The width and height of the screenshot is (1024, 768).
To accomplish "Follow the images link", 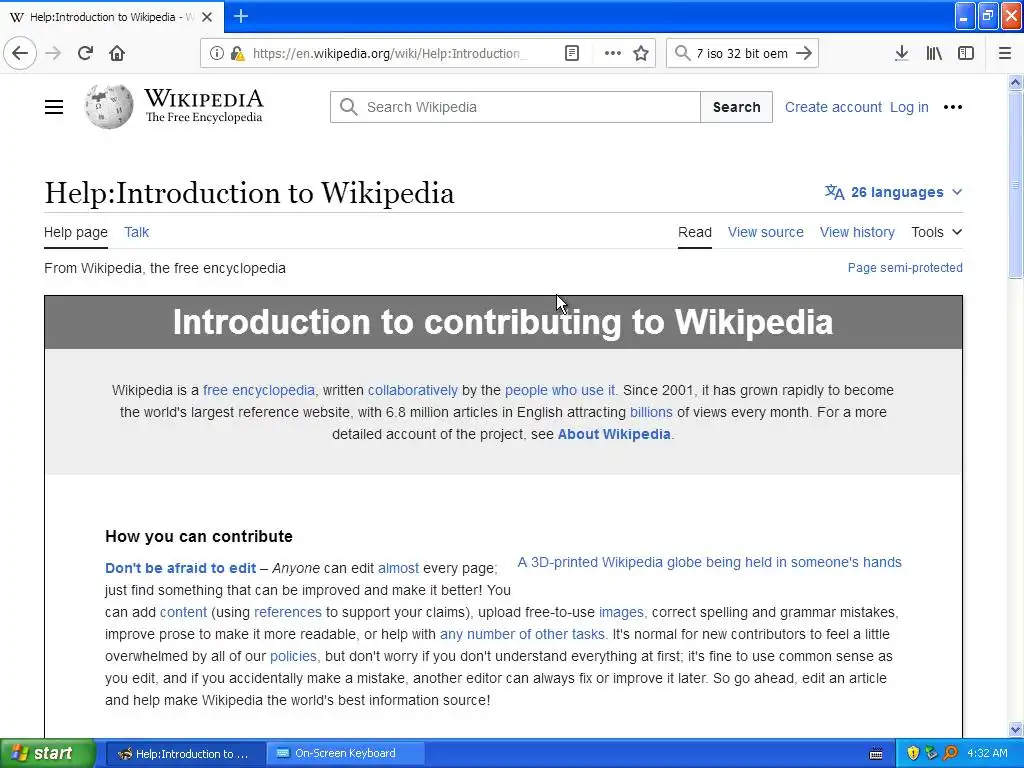I will pos(621,612).
